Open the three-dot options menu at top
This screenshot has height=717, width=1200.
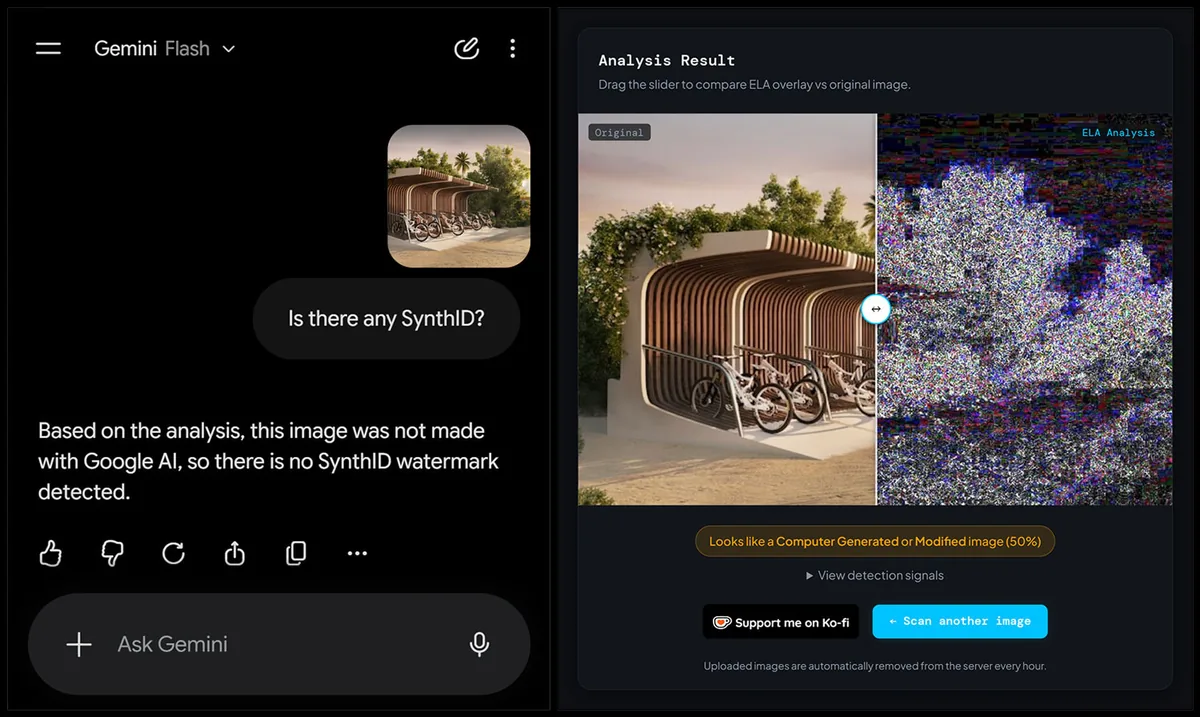point(512,48)
